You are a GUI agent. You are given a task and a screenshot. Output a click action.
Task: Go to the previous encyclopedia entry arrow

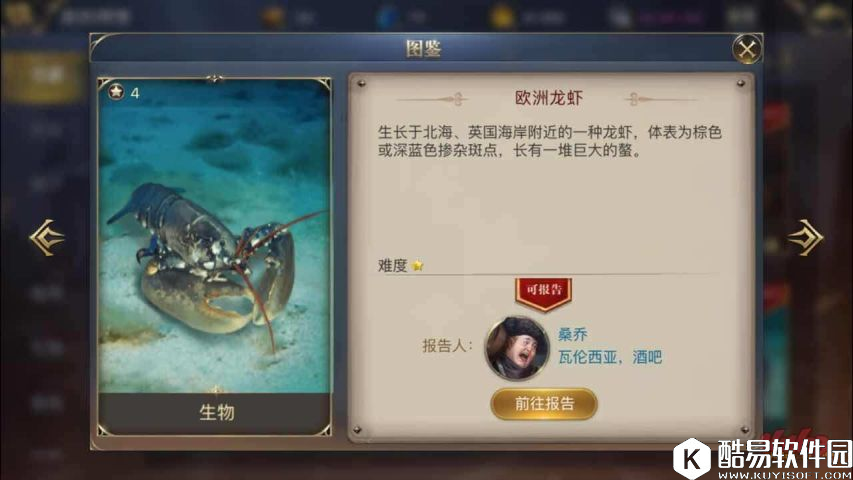(x=47, y=237)
